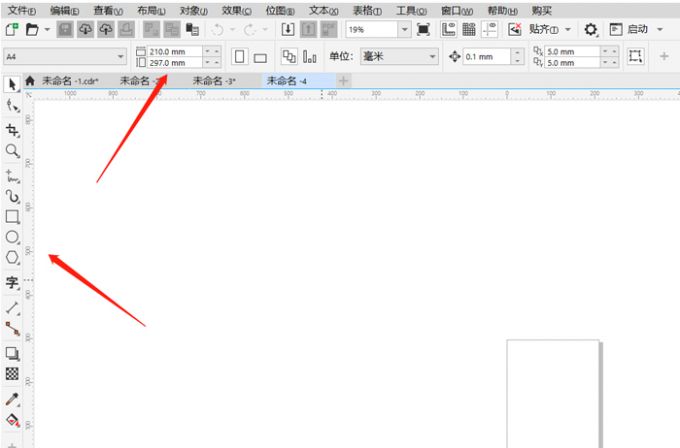Click the New document icon
680x448 pixels.
click(12, 29)
